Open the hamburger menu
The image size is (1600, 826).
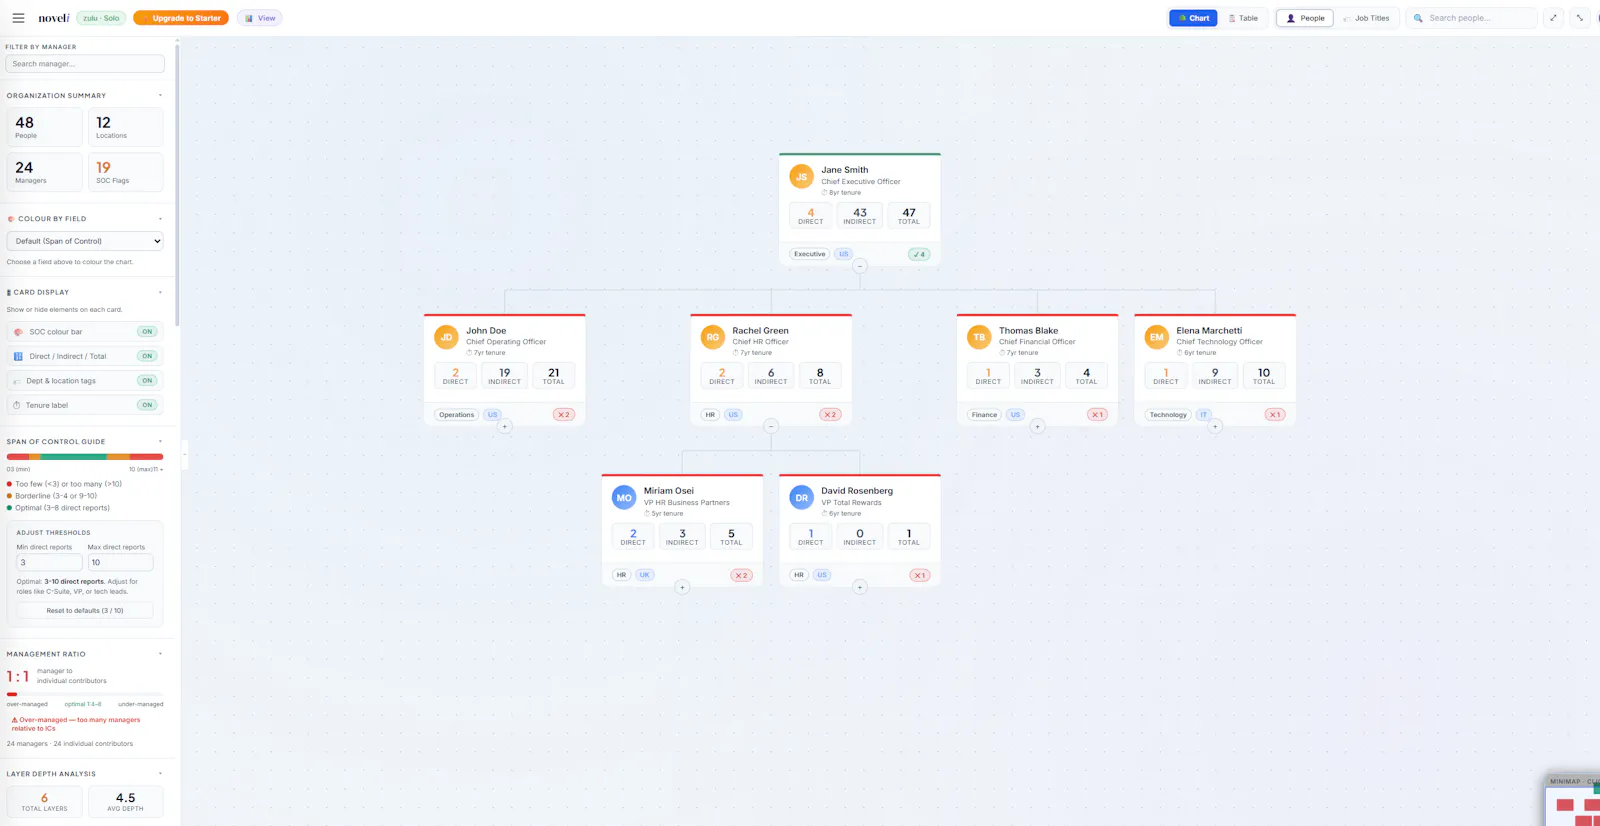point(18,18)
